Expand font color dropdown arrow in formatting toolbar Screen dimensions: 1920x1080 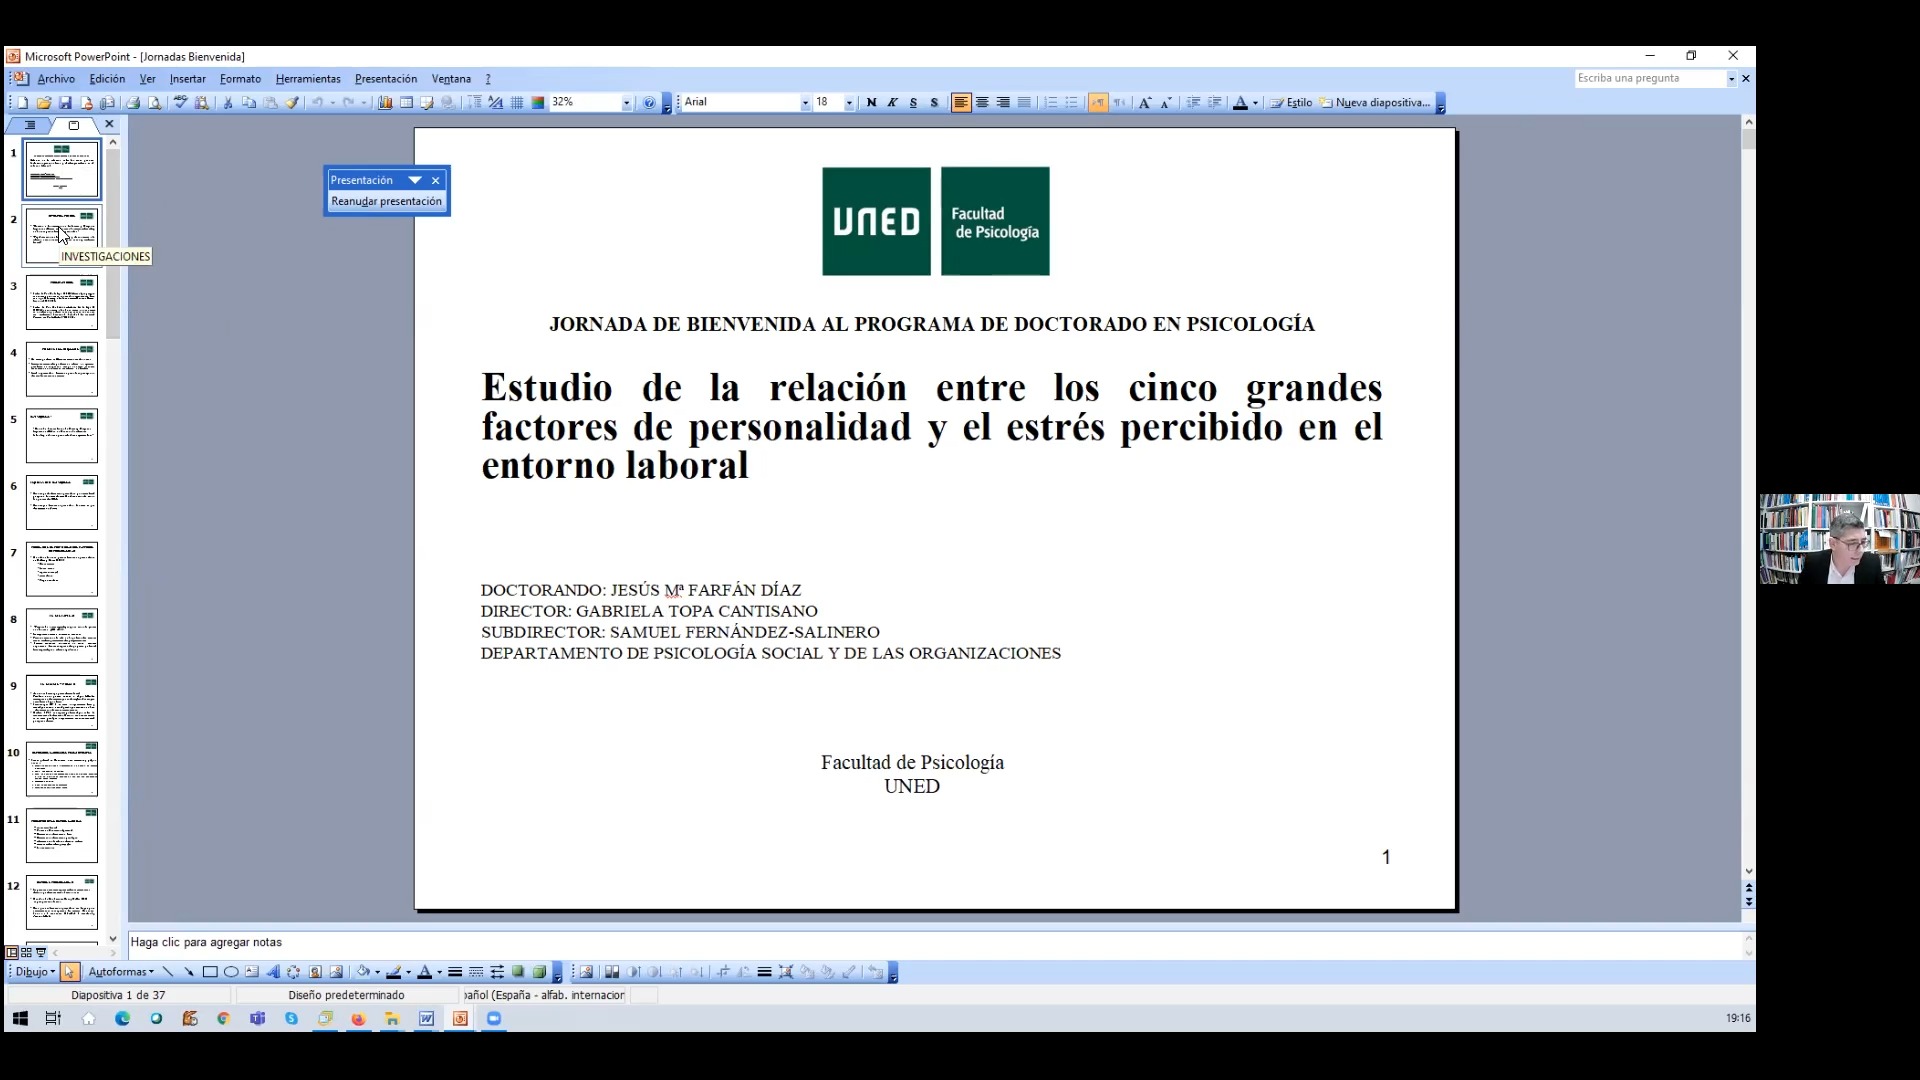pos(1256,103)
